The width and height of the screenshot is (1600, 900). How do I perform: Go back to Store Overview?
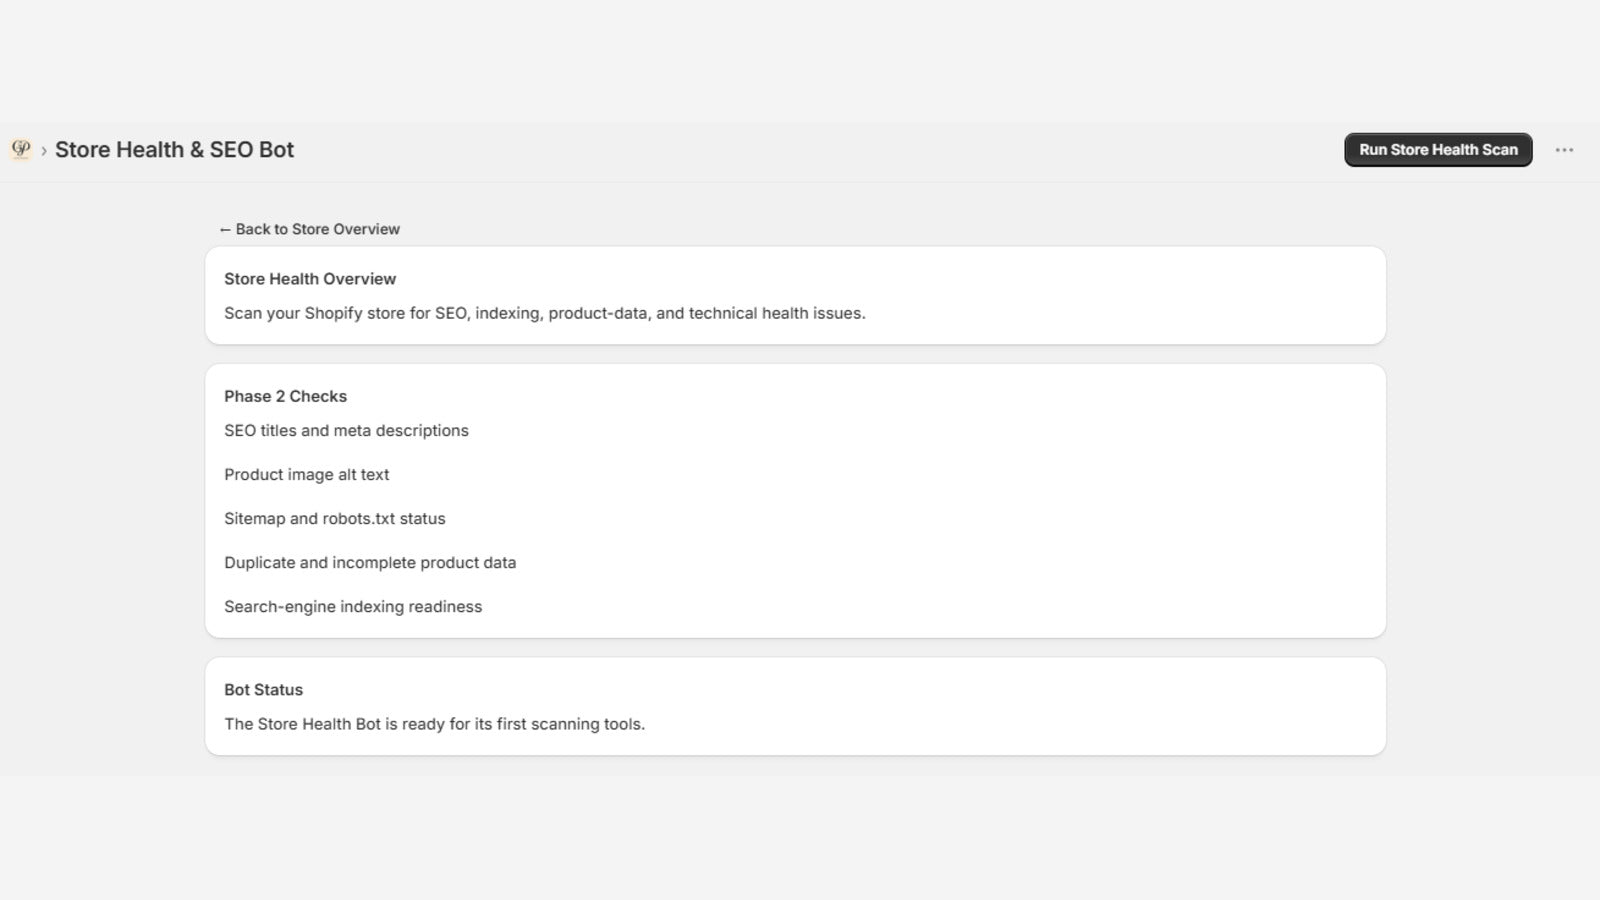pyautogui.click(x=310, y=229)
